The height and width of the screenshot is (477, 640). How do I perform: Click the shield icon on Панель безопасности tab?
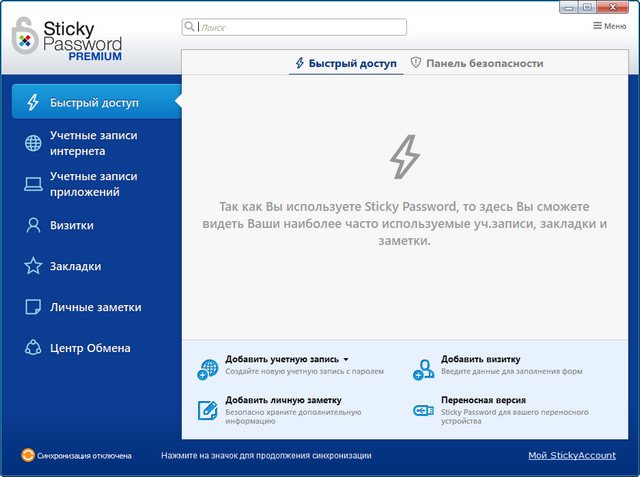(x=416, y=62)
